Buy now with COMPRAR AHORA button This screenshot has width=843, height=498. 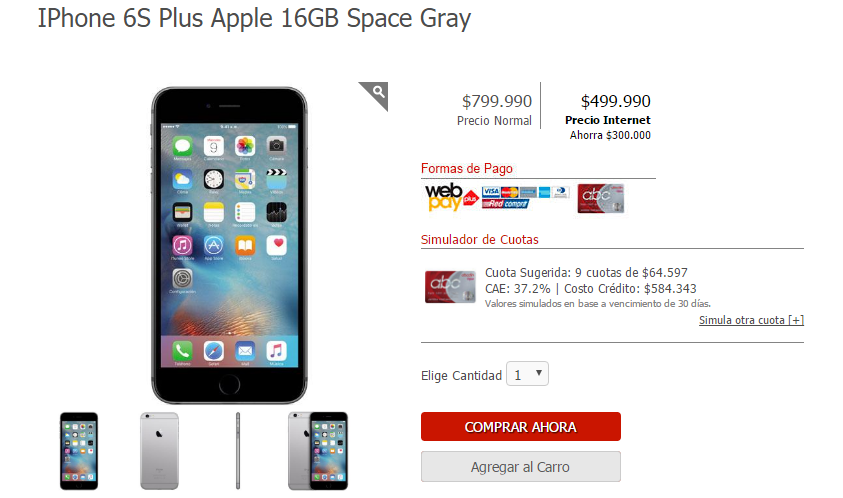pos(520,426)
